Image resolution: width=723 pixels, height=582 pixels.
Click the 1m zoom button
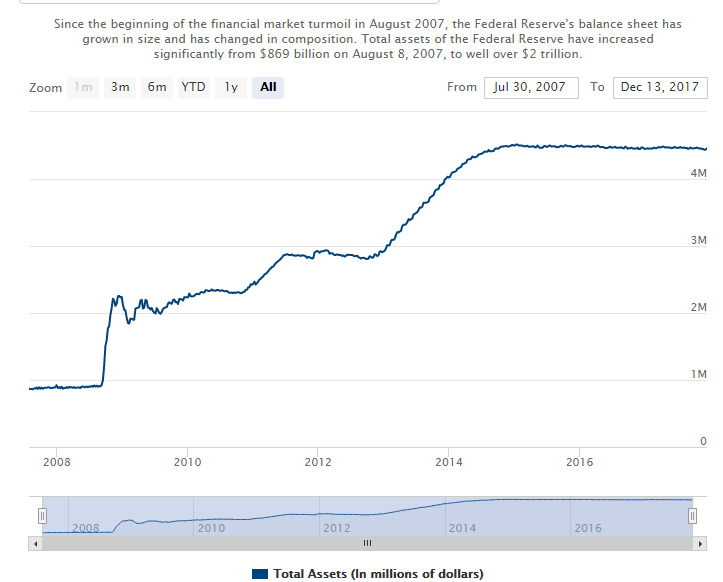(x=84, y=87)
